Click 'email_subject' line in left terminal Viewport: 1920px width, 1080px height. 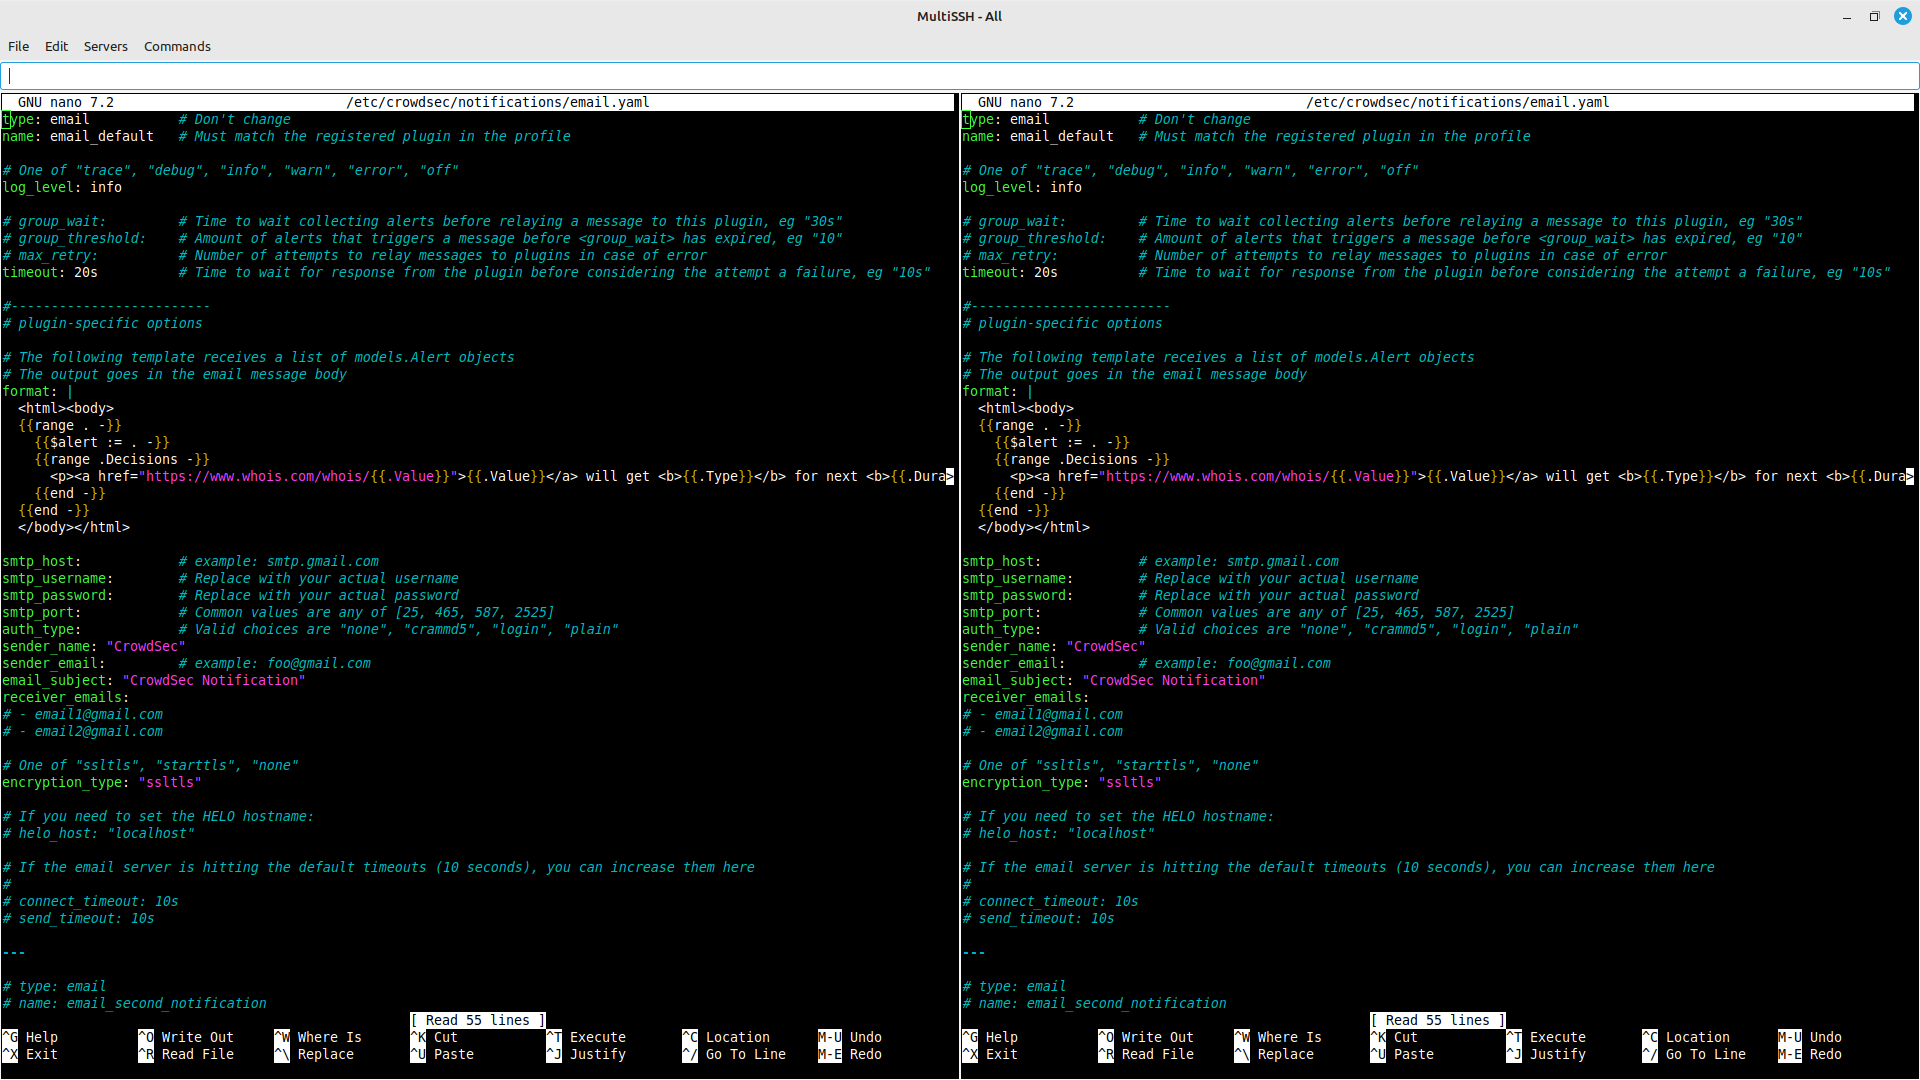pyautogui.click(x=154, y=680)
